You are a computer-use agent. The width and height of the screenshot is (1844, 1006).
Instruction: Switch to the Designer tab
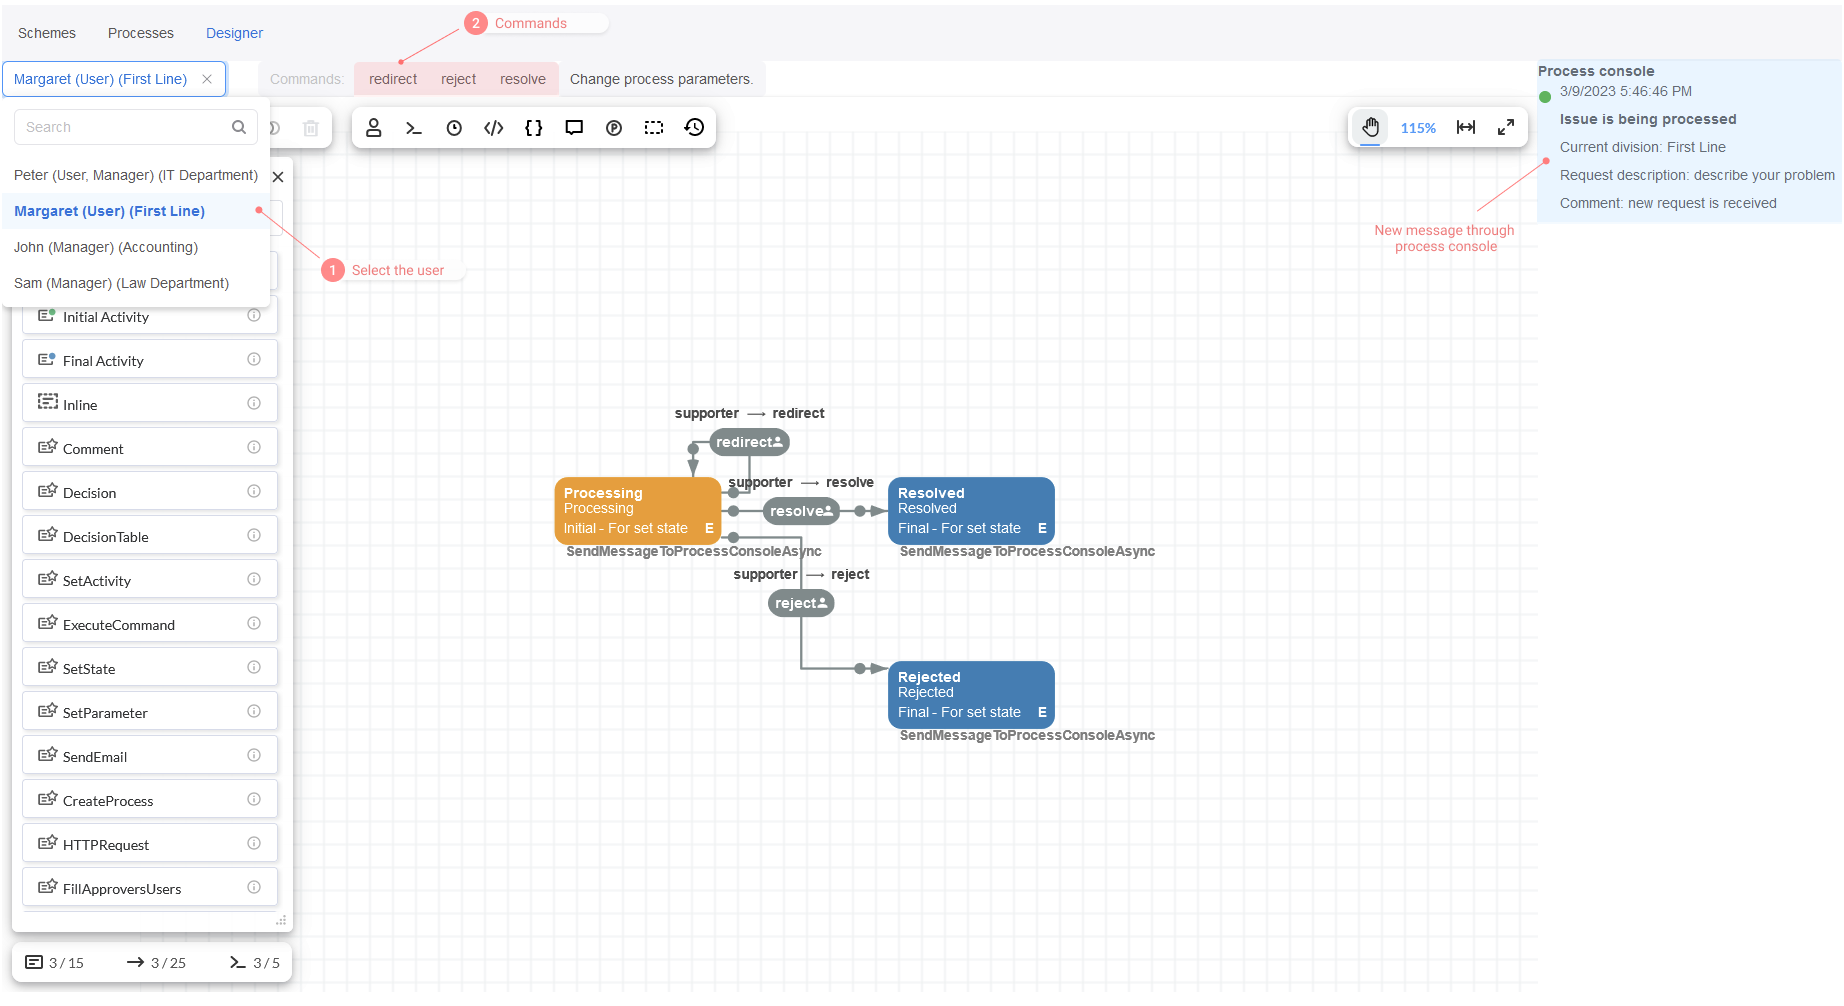pos(234,33)
